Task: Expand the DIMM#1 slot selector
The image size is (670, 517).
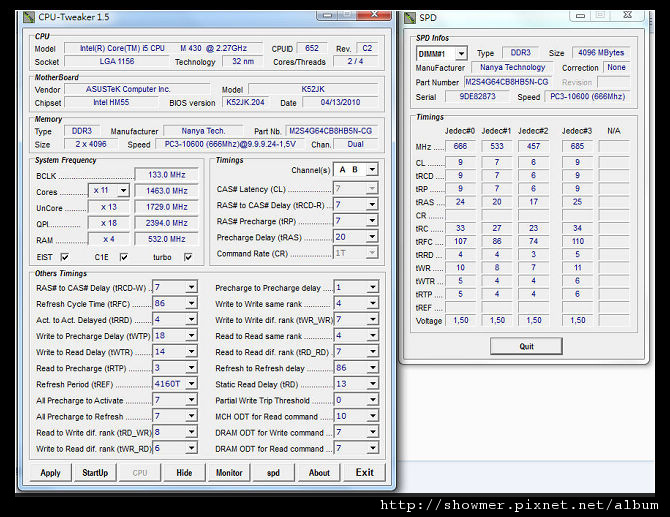Action: (460, 53)
